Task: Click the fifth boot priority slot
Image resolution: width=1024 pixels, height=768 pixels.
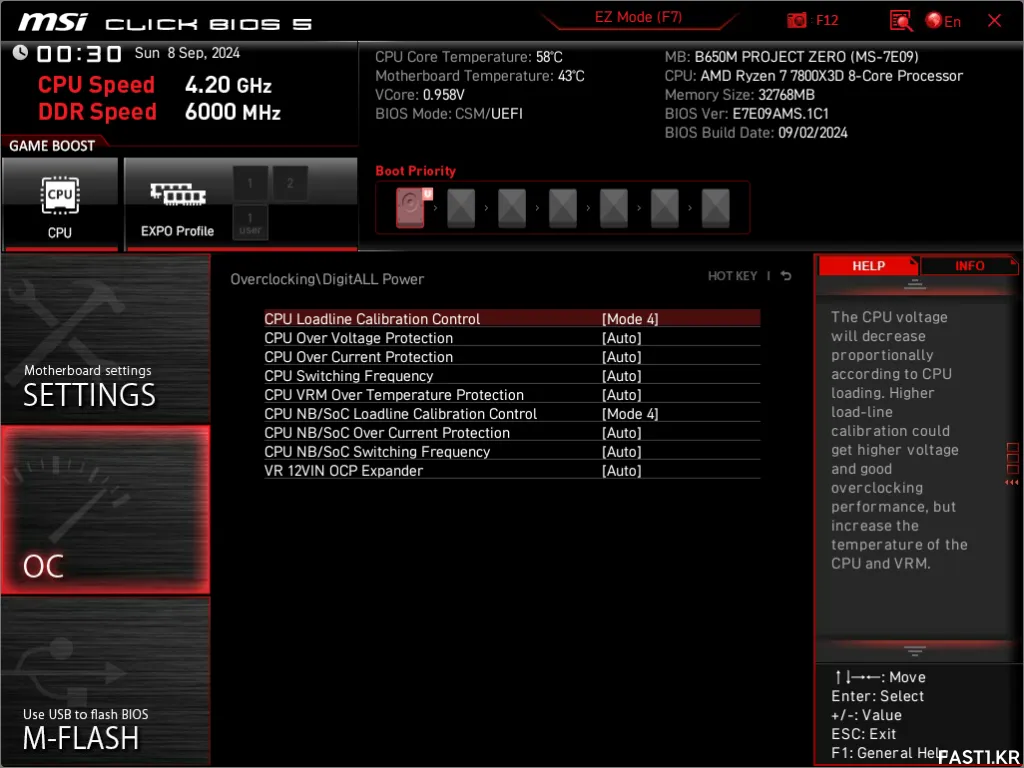Action: (x=614, y=208)
